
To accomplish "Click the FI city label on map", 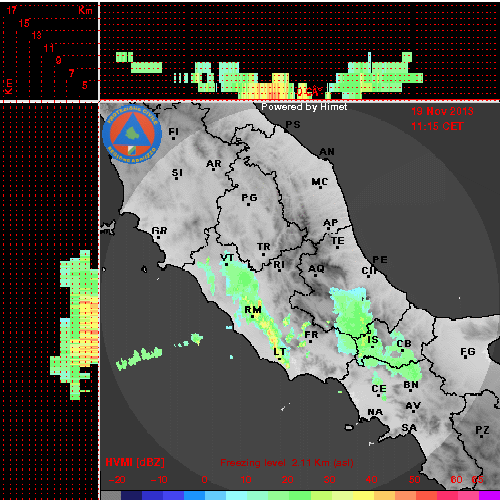I will coord(173,132).
